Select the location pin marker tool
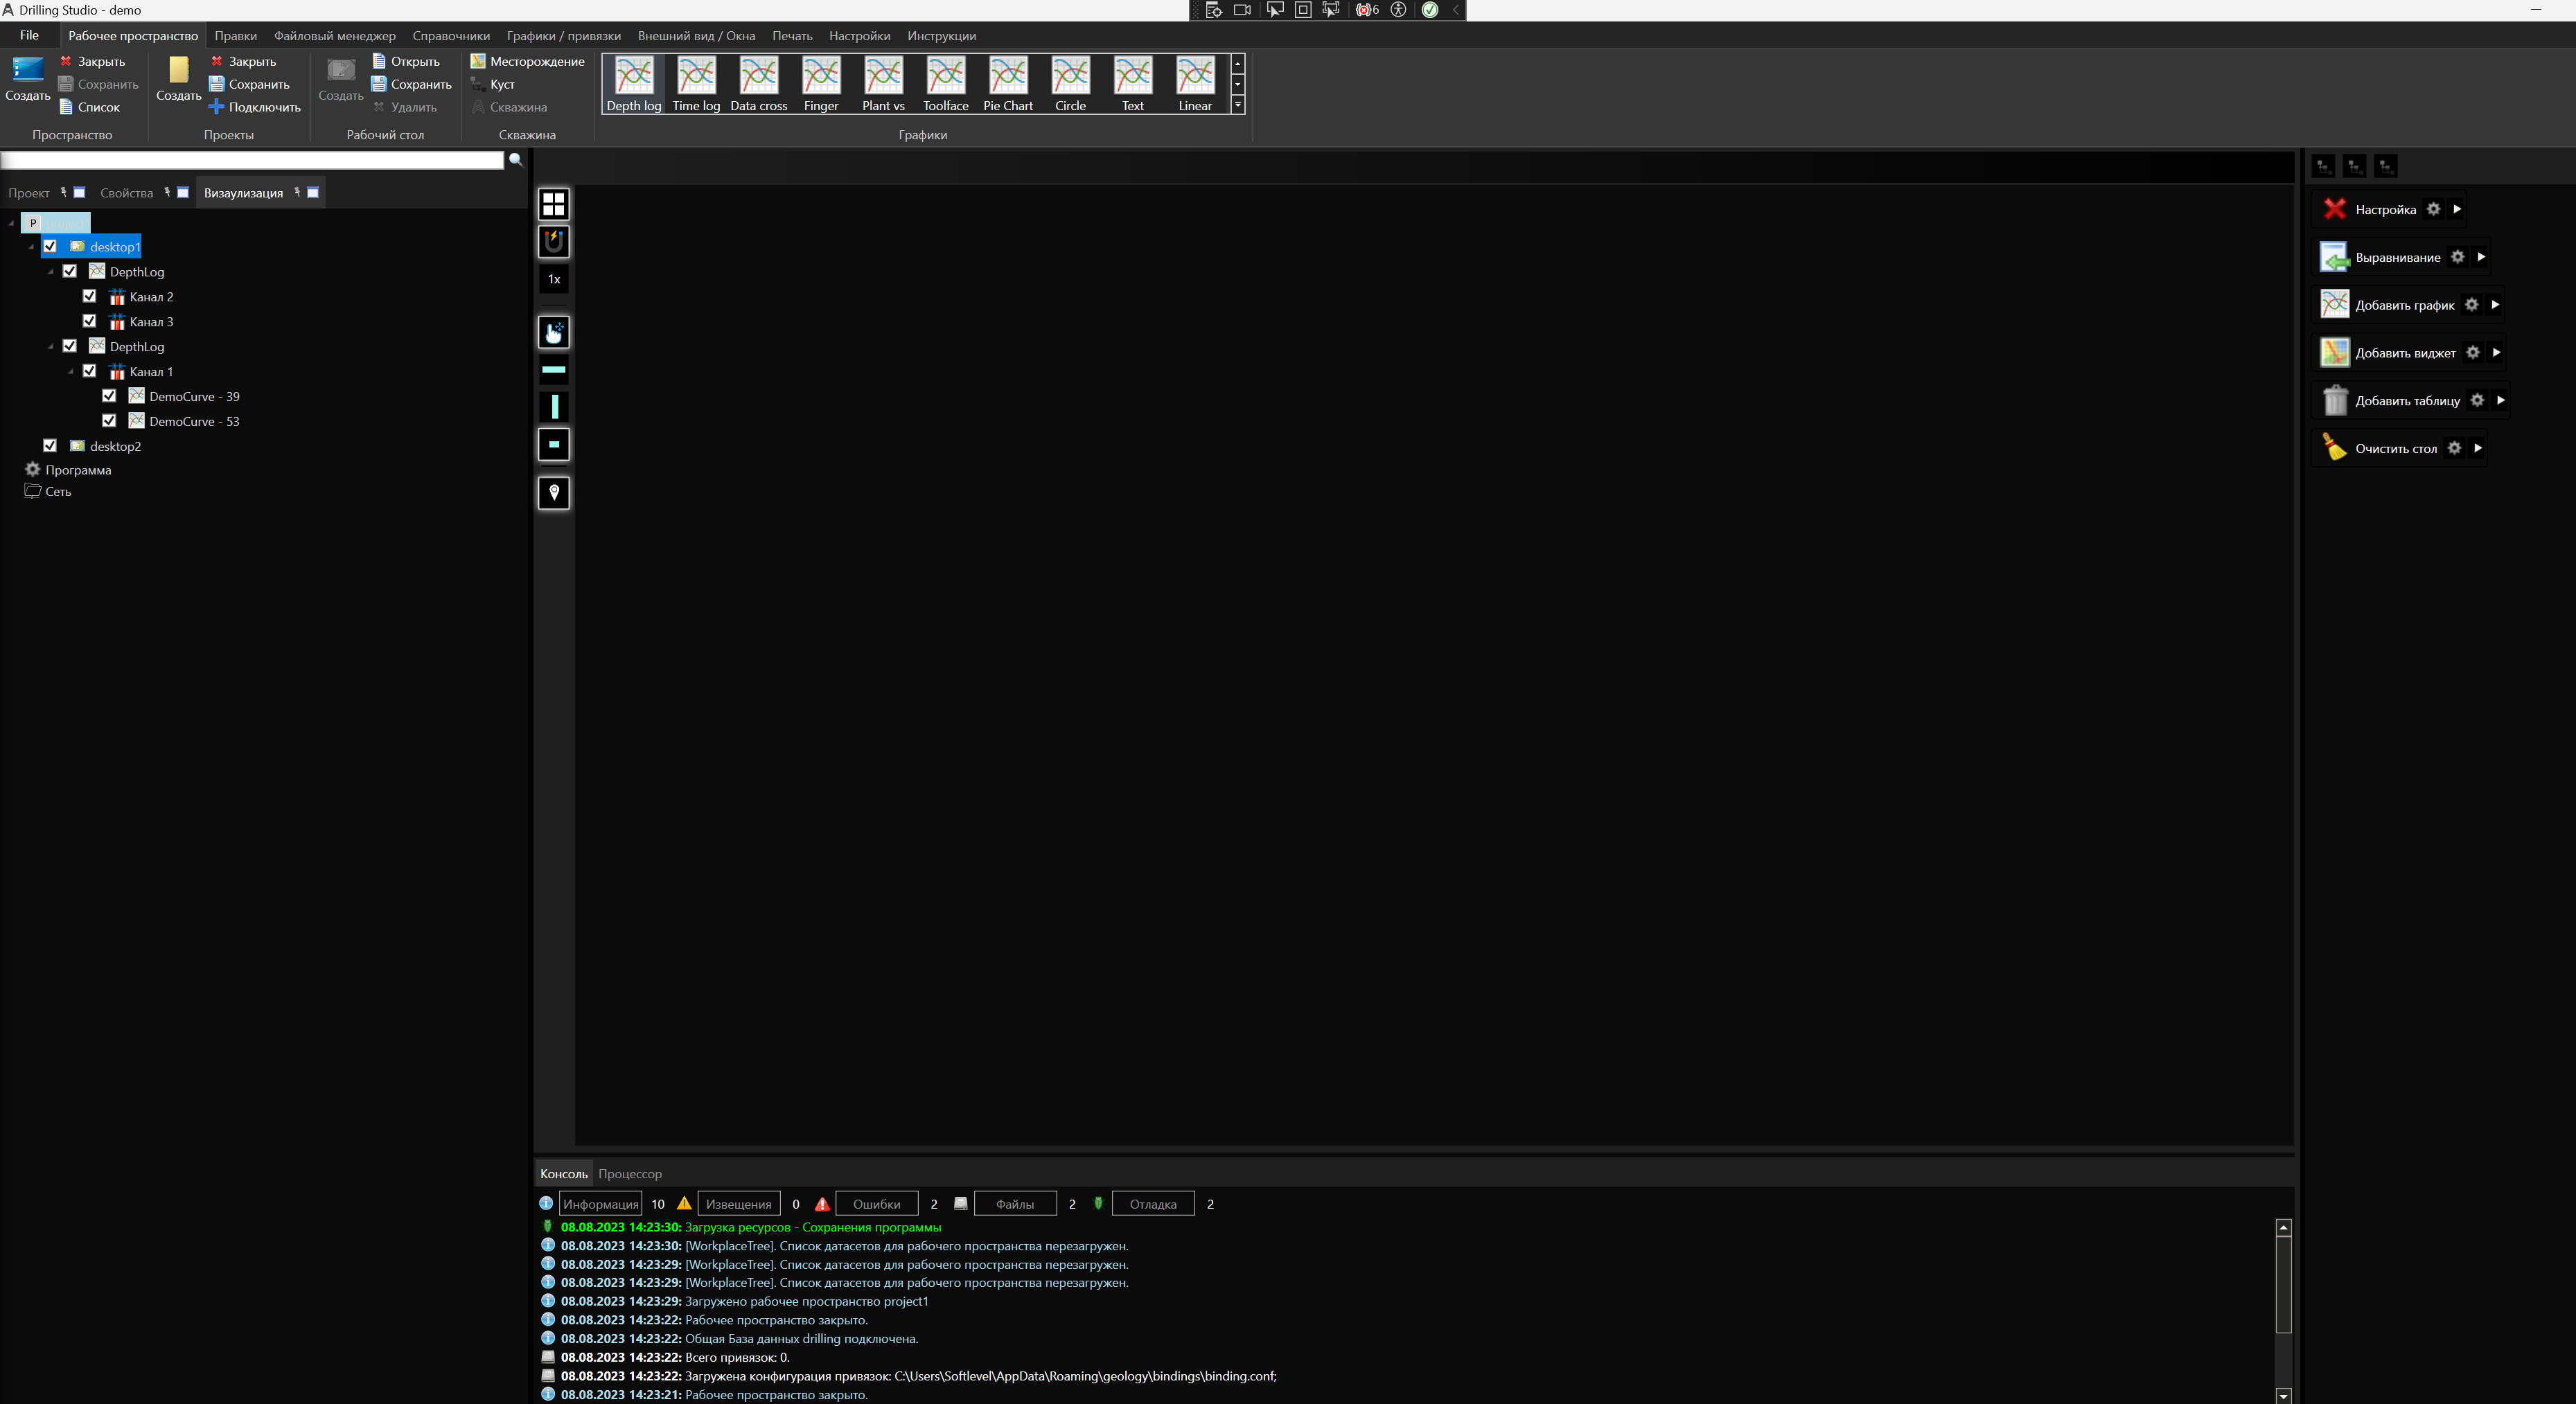 553,493
